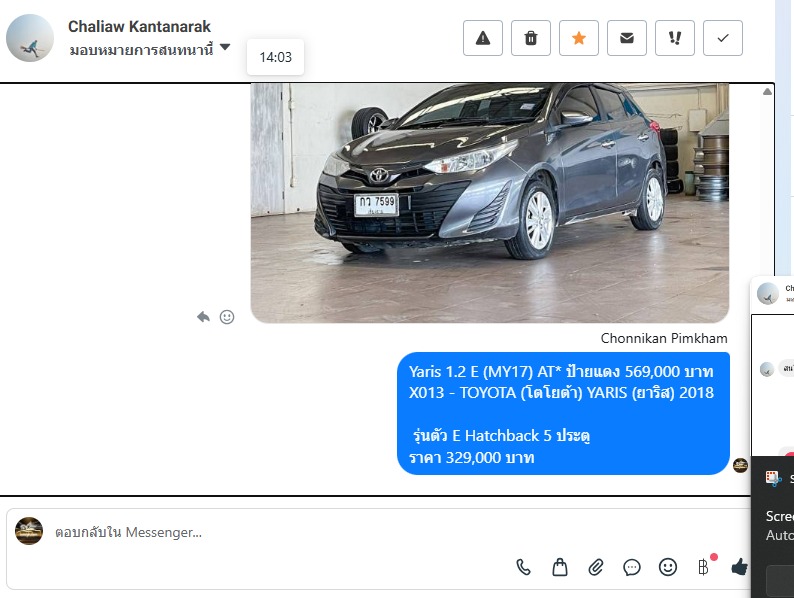The height and width of the screenshot is (598, 794).
Task: Click sender name Chonnikan Pimkham
Action: point(664,338)
